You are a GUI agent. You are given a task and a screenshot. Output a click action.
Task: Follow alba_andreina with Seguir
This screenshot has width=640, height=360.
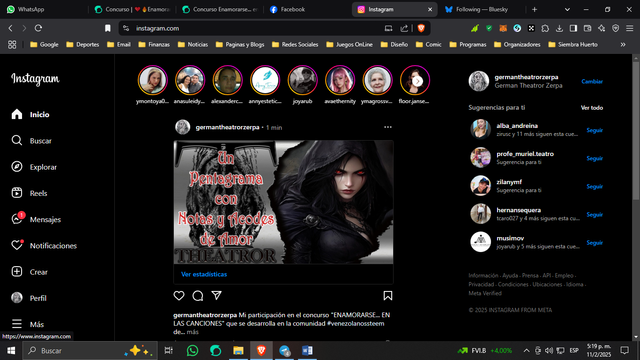coord(595,130)
